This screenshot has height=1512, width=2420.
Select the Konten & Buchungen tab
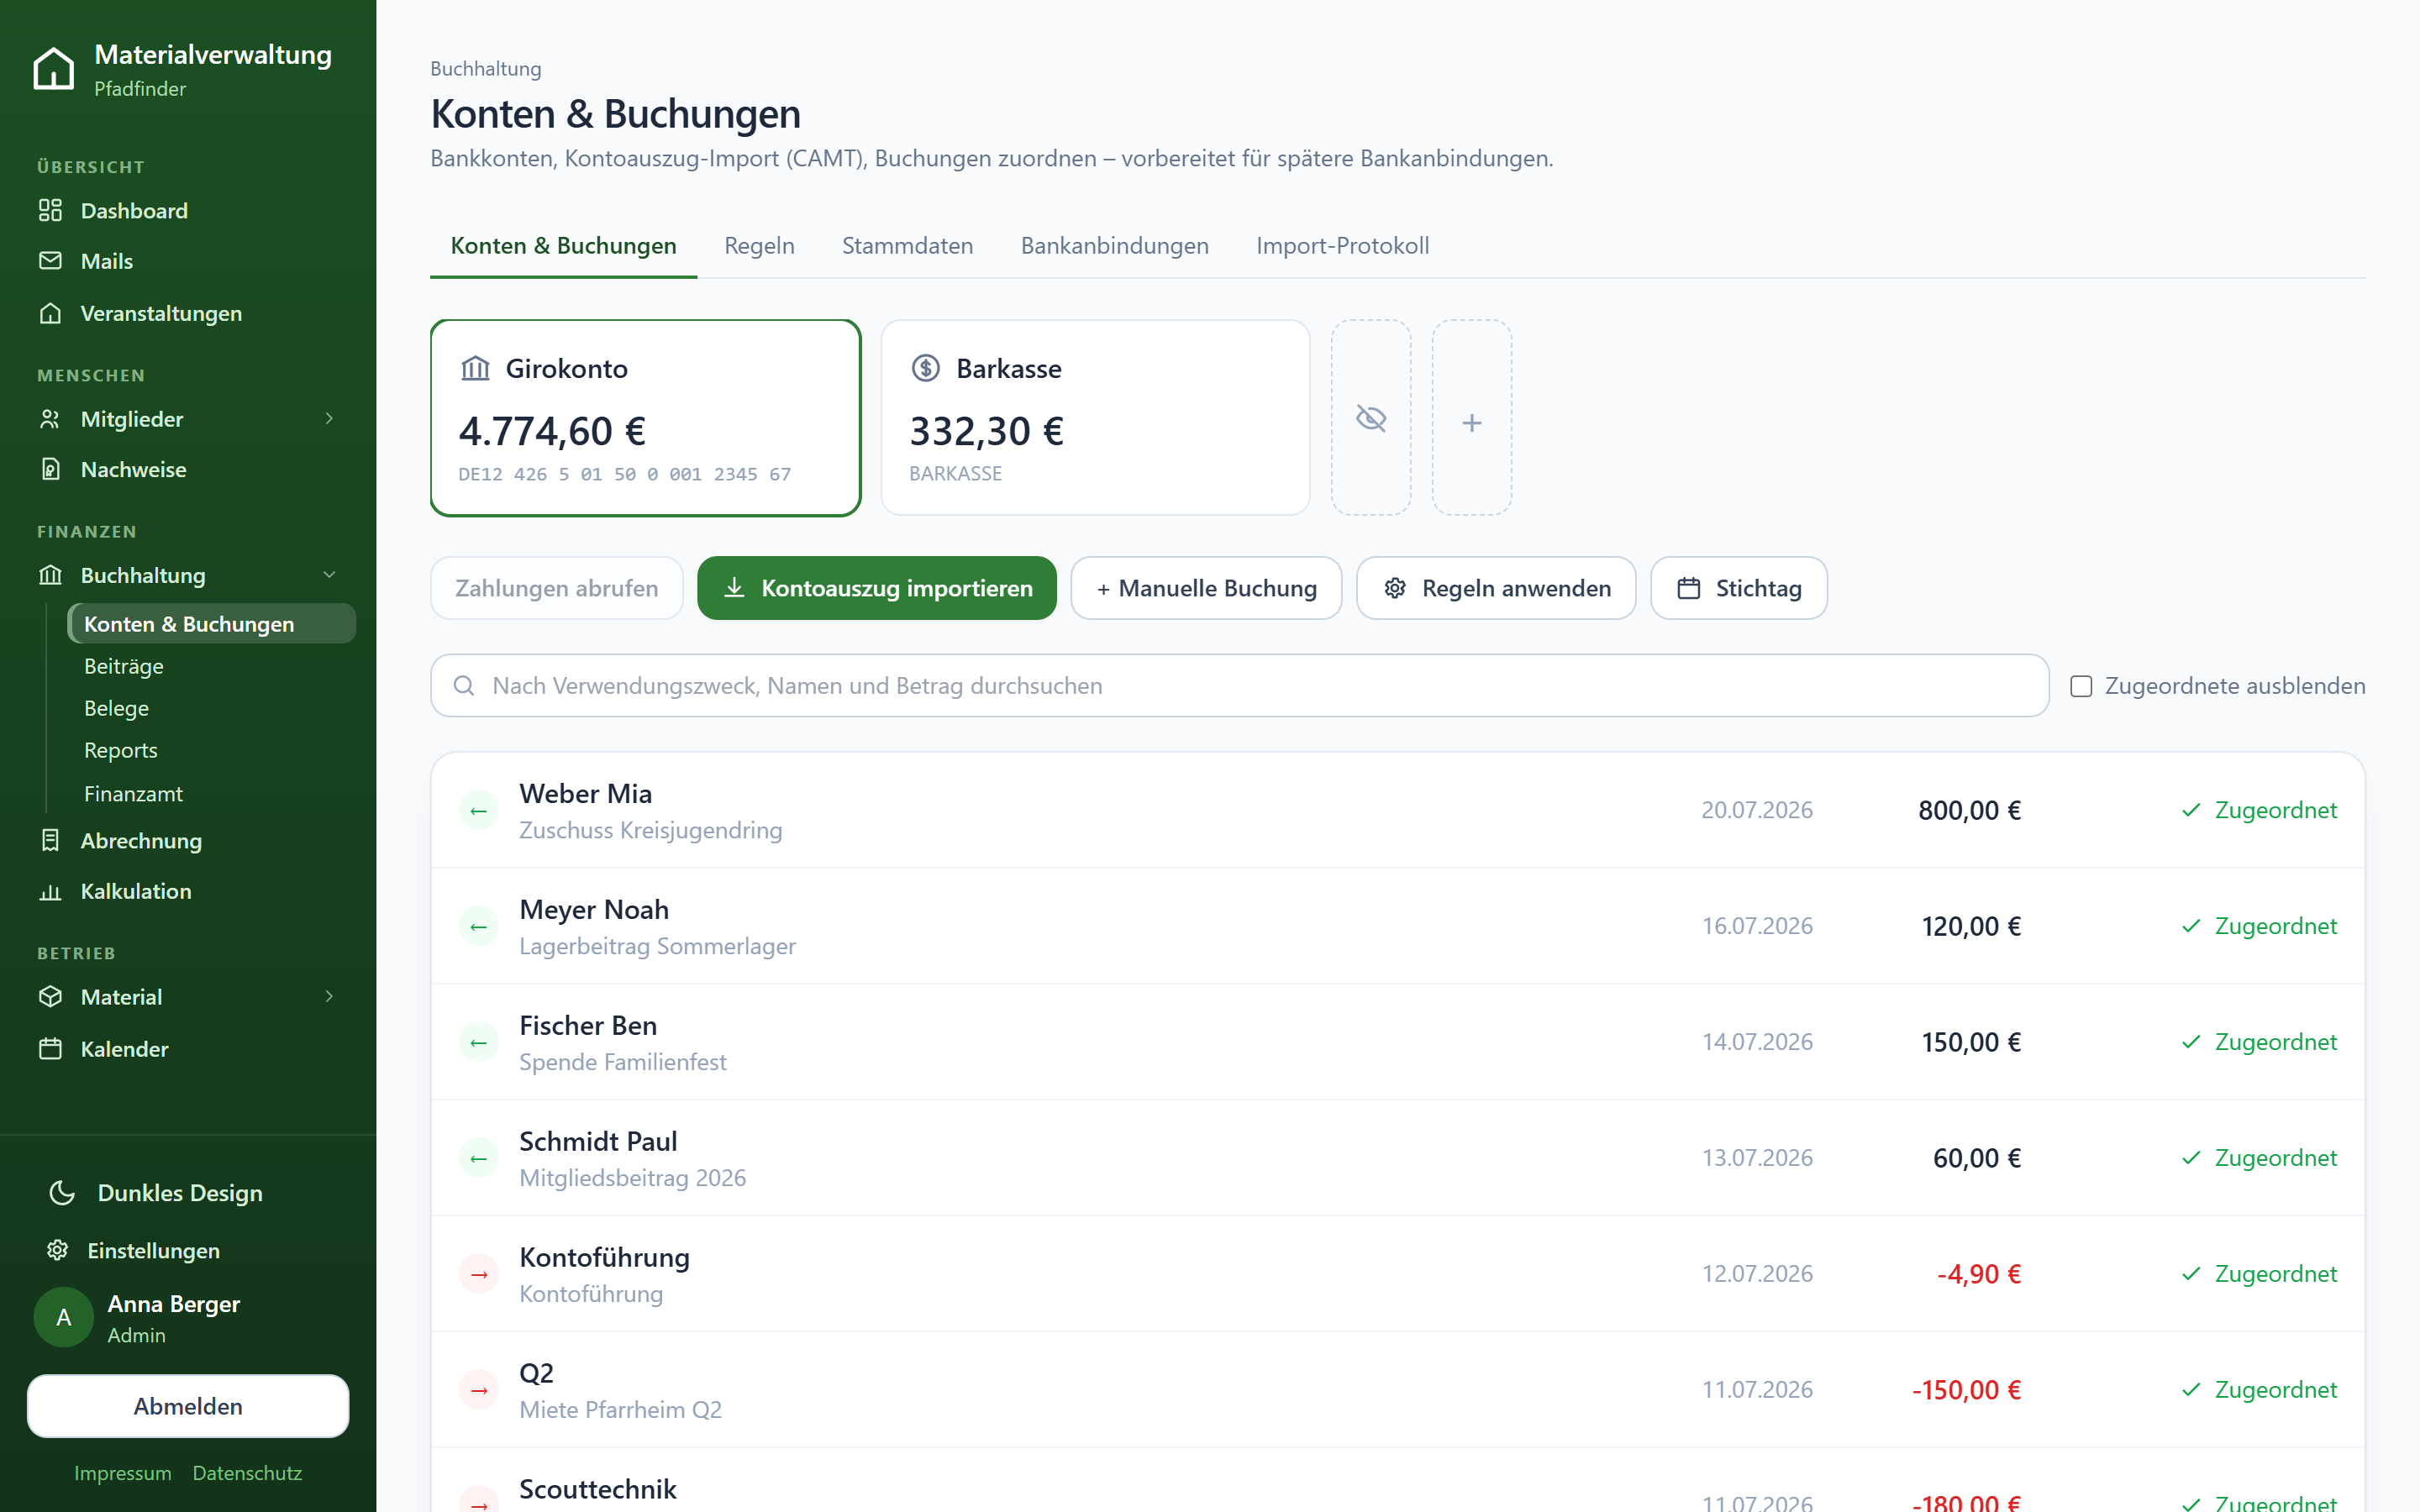[x=563, y=246]
